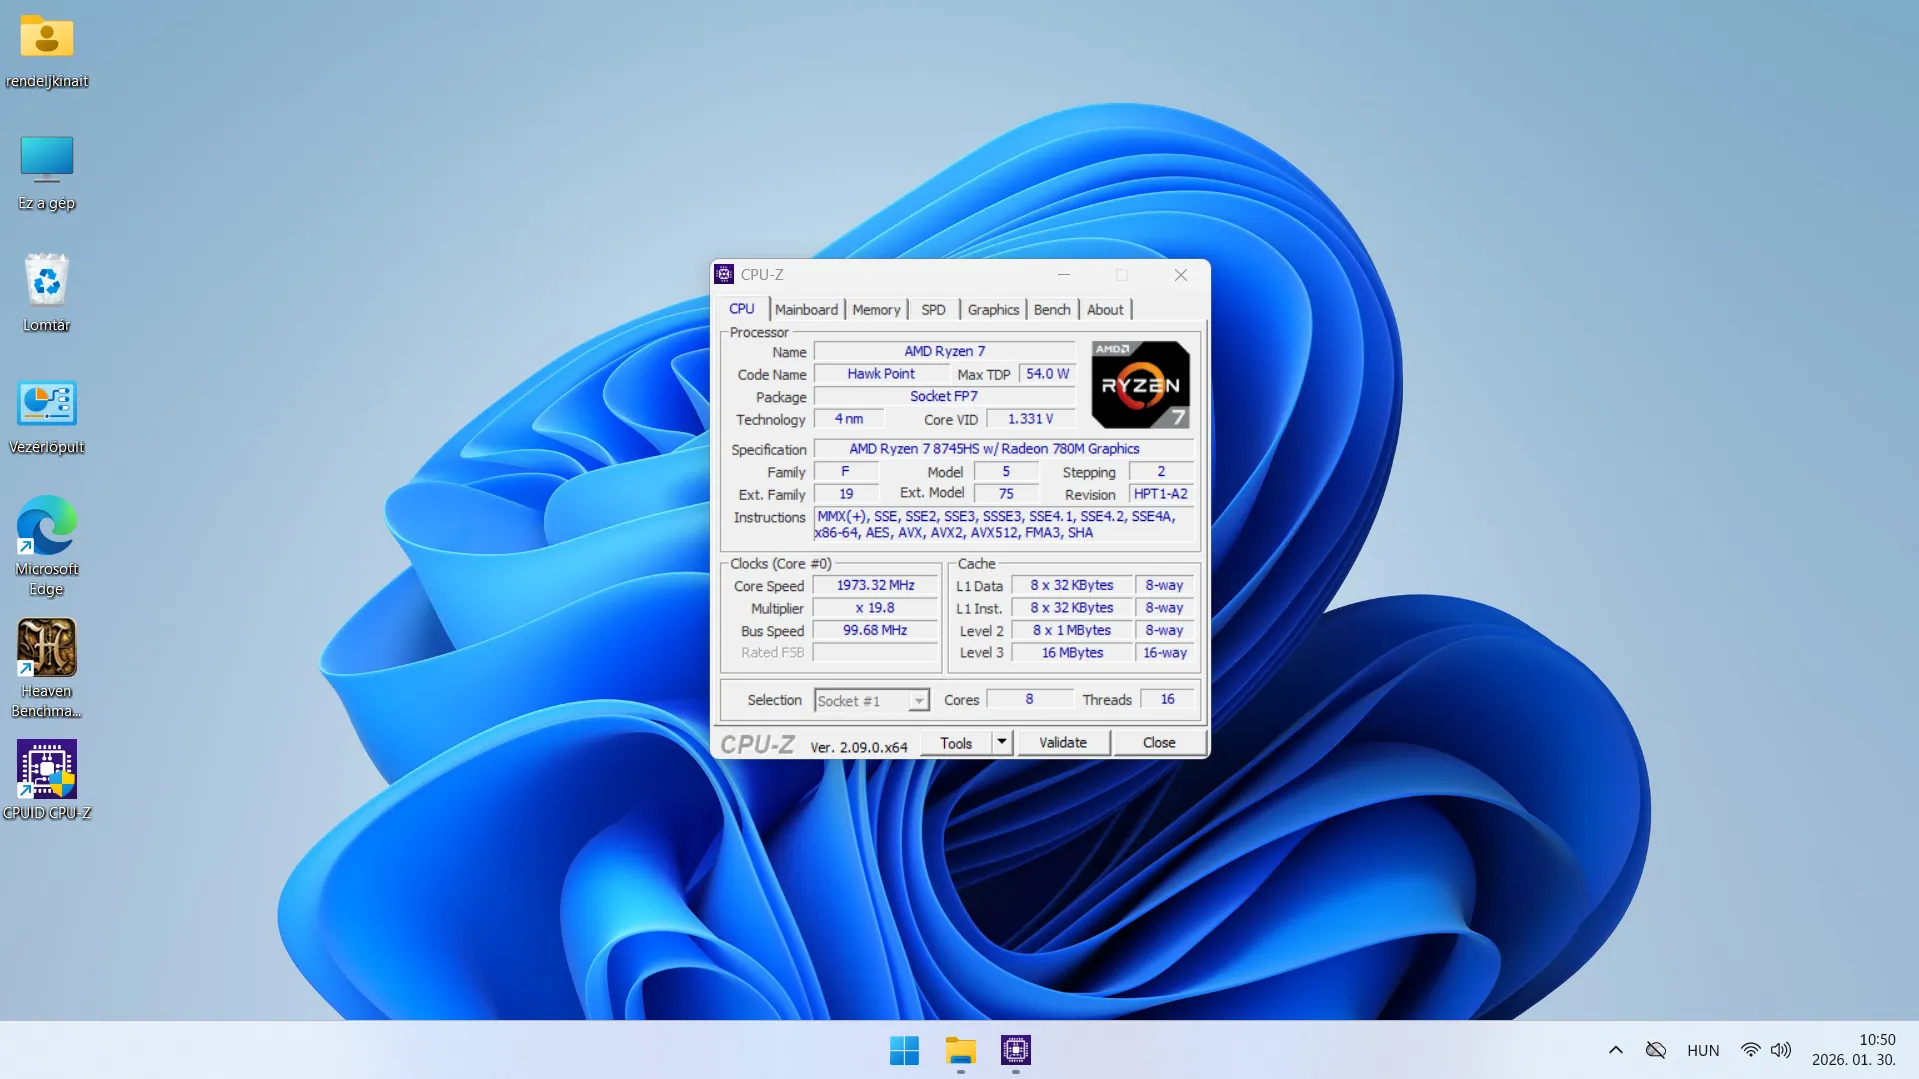Viewport: 1919px width, 1079px height.
Task: Click the 1.331 V Core VID value
Action: point(1031,419)
